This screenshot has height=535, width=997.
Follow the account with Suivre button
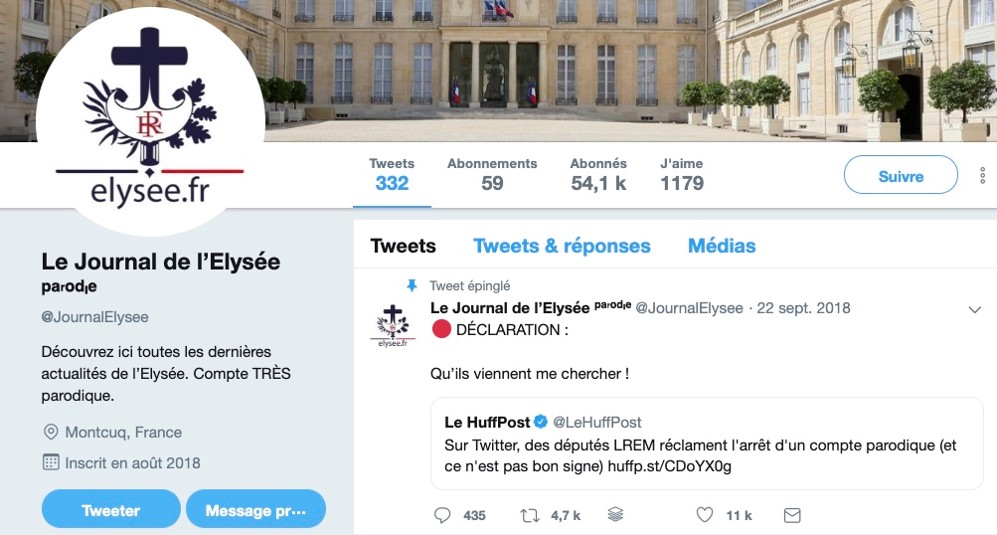pyautogui.click(x=900, y=174)
